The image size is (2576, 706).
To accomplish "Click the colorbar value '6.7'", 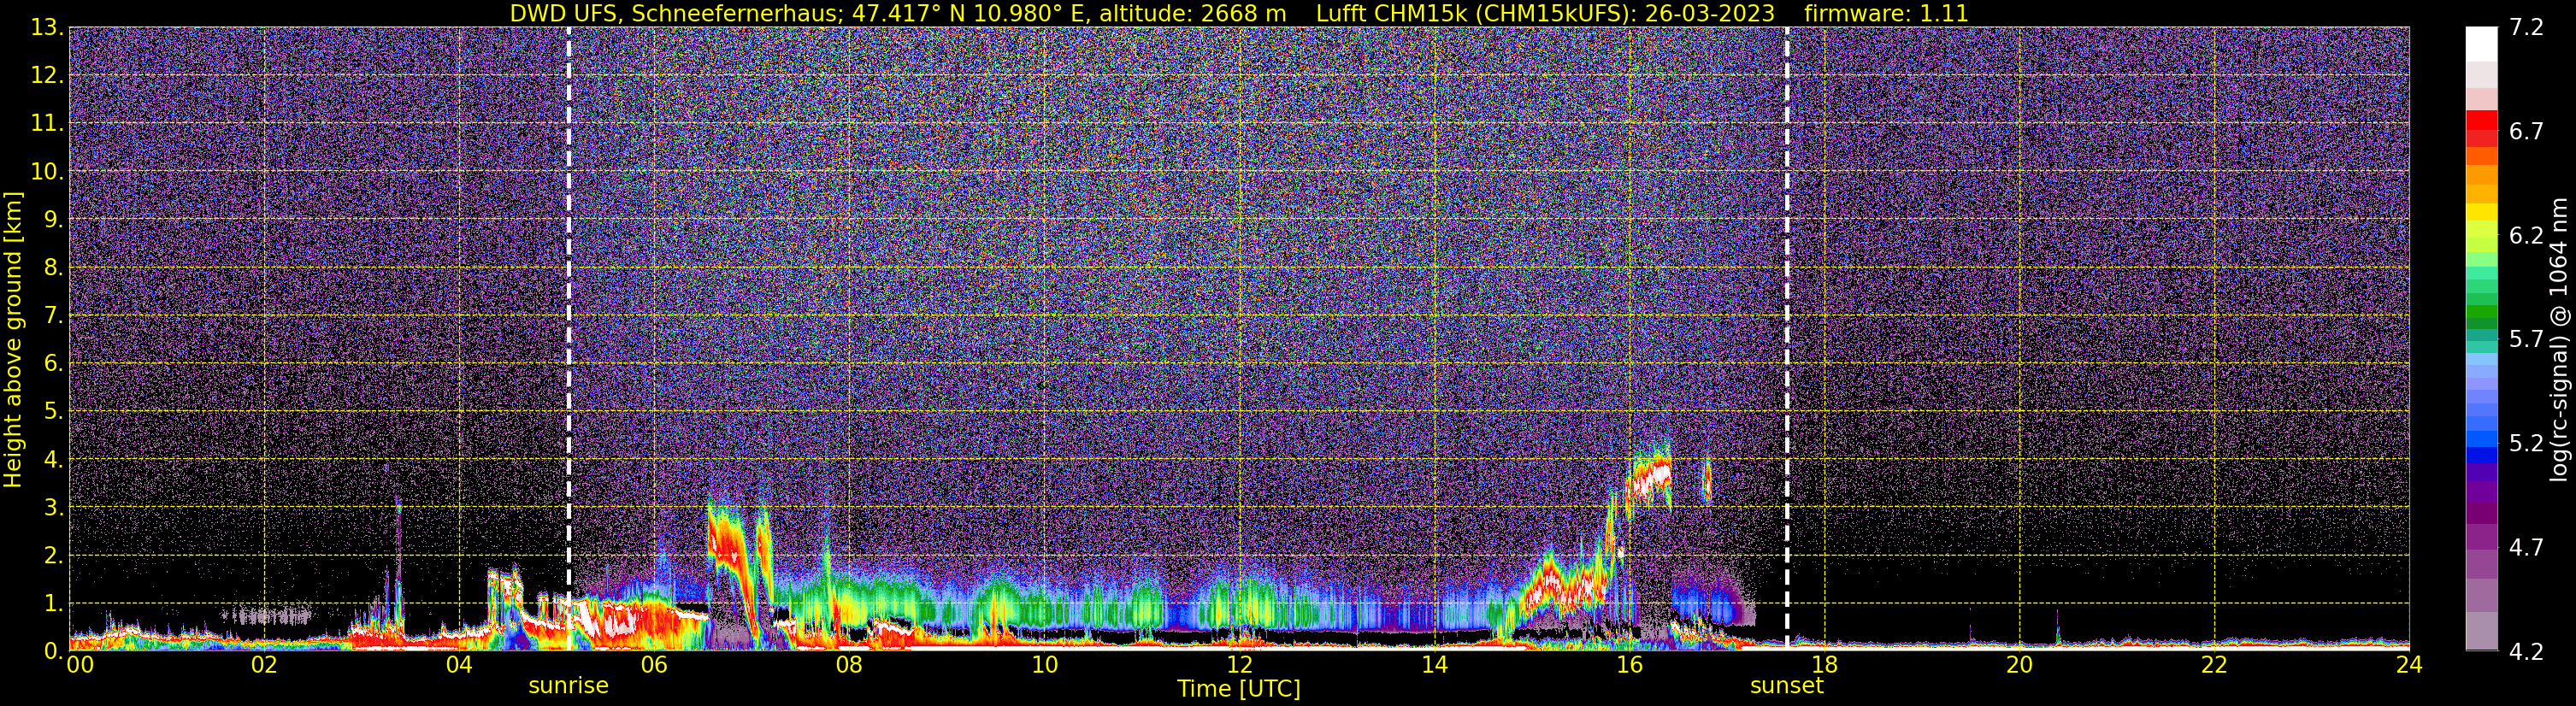I will (x=2526, y=132).
